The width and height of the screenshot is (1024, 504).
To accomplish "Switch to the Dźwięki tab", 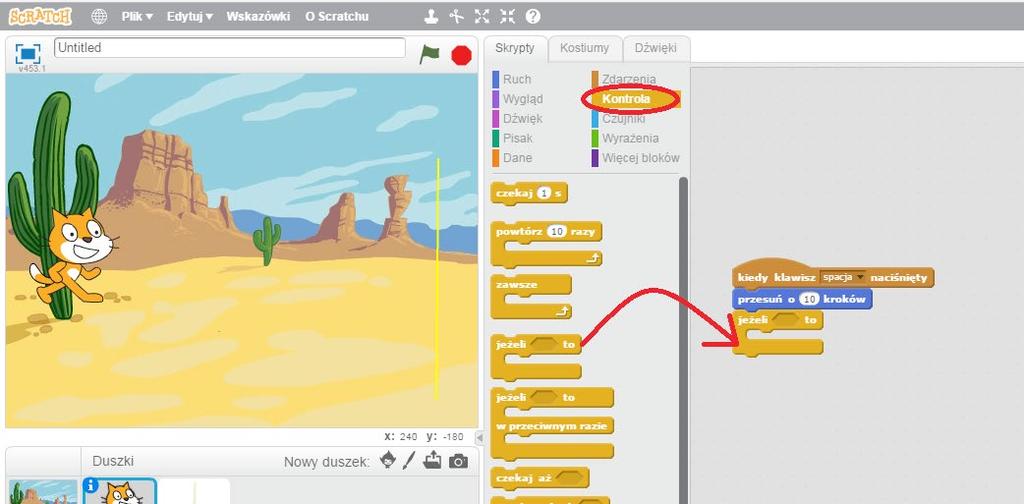I will (656, 48).
